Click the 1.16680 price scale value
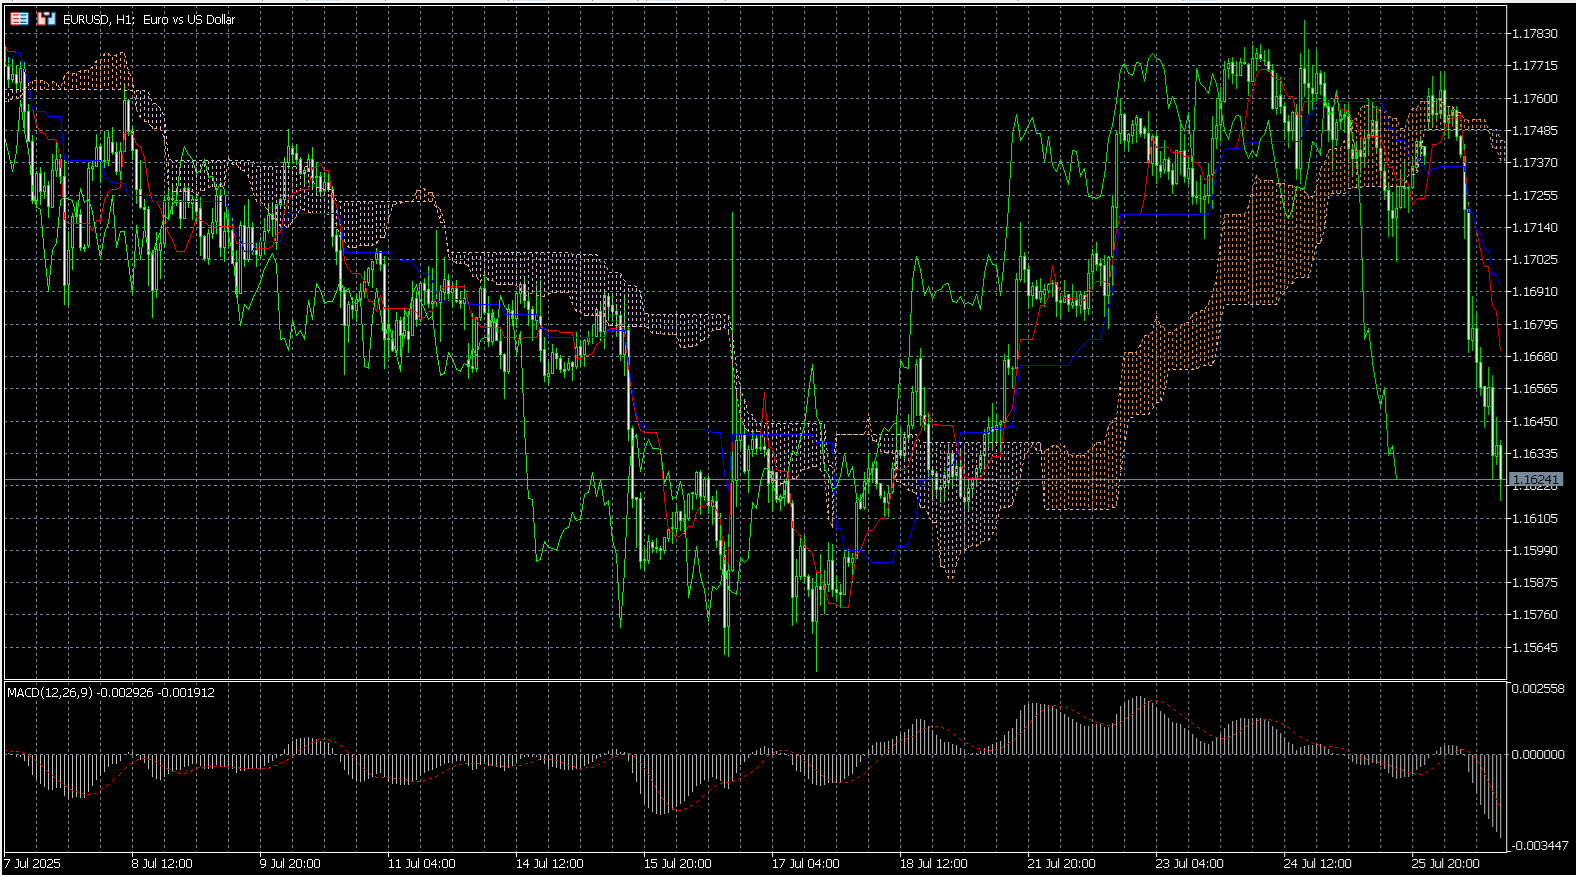Viewport: 1576px width, 875px height. [1535, 356]
